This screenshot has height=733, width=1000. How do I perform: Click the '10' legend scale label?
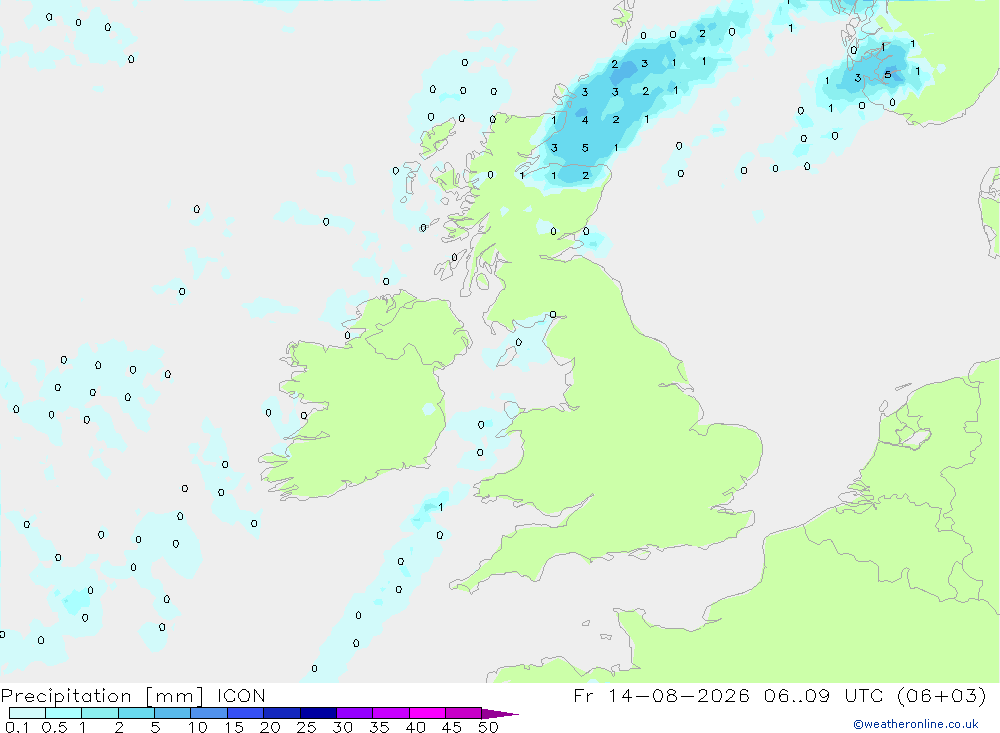pos(198,727)
